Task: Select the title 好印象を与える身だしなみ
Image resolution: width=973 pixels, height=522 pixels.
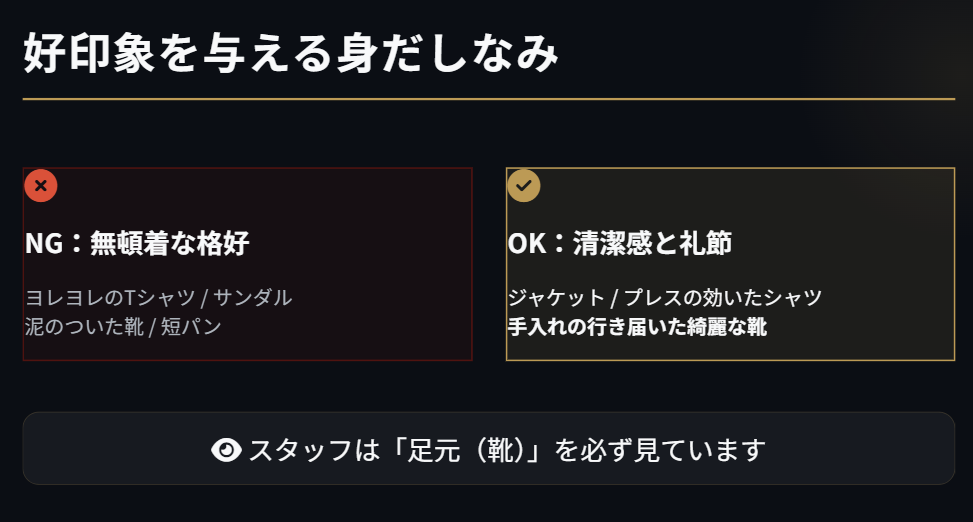Action: [290, 53]
